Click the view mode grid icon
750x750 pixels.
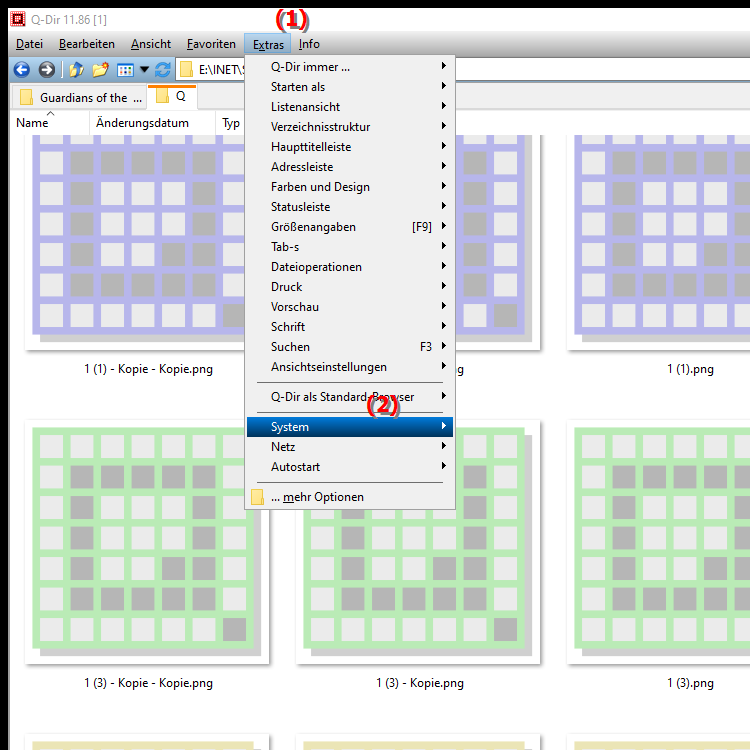coord(125,70)
